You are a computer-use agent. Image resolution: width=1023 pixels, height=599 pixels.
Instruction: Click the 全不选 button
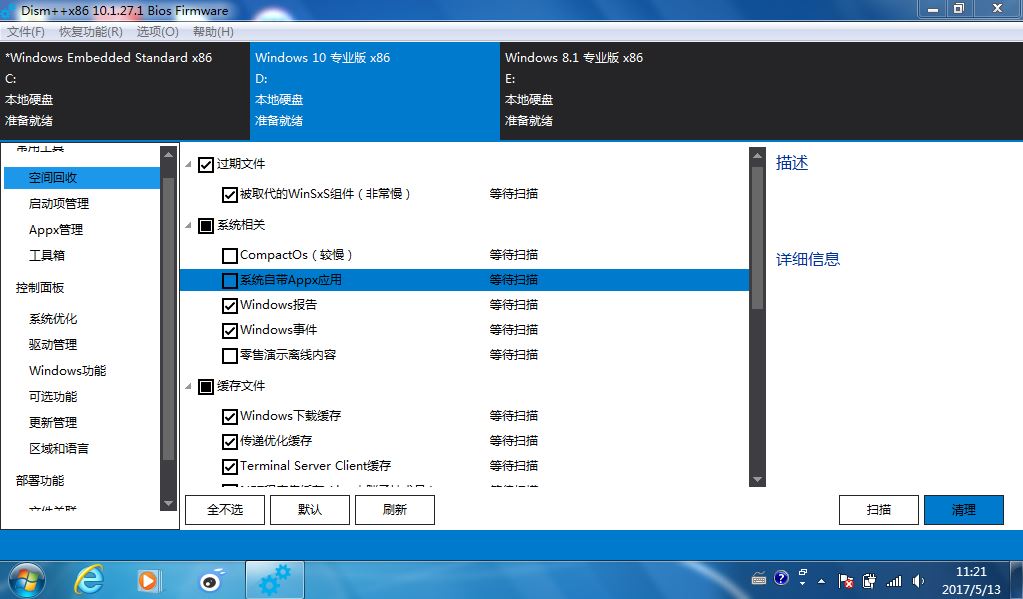pyautogui.click(x=225, y=510)
